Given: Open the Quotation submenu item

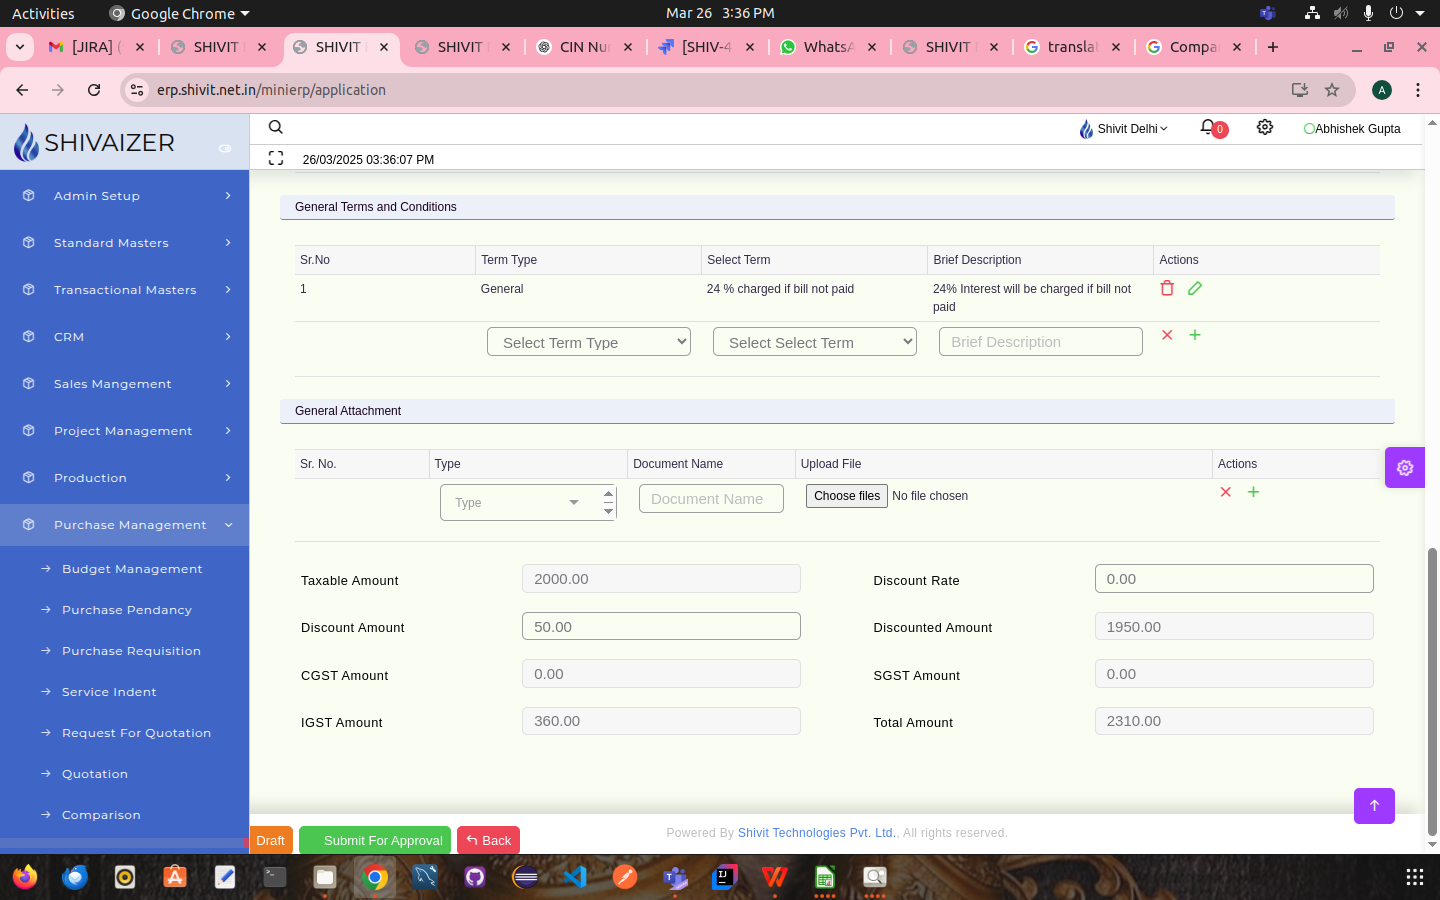Looking at the screenshot, I should (95, 774).
